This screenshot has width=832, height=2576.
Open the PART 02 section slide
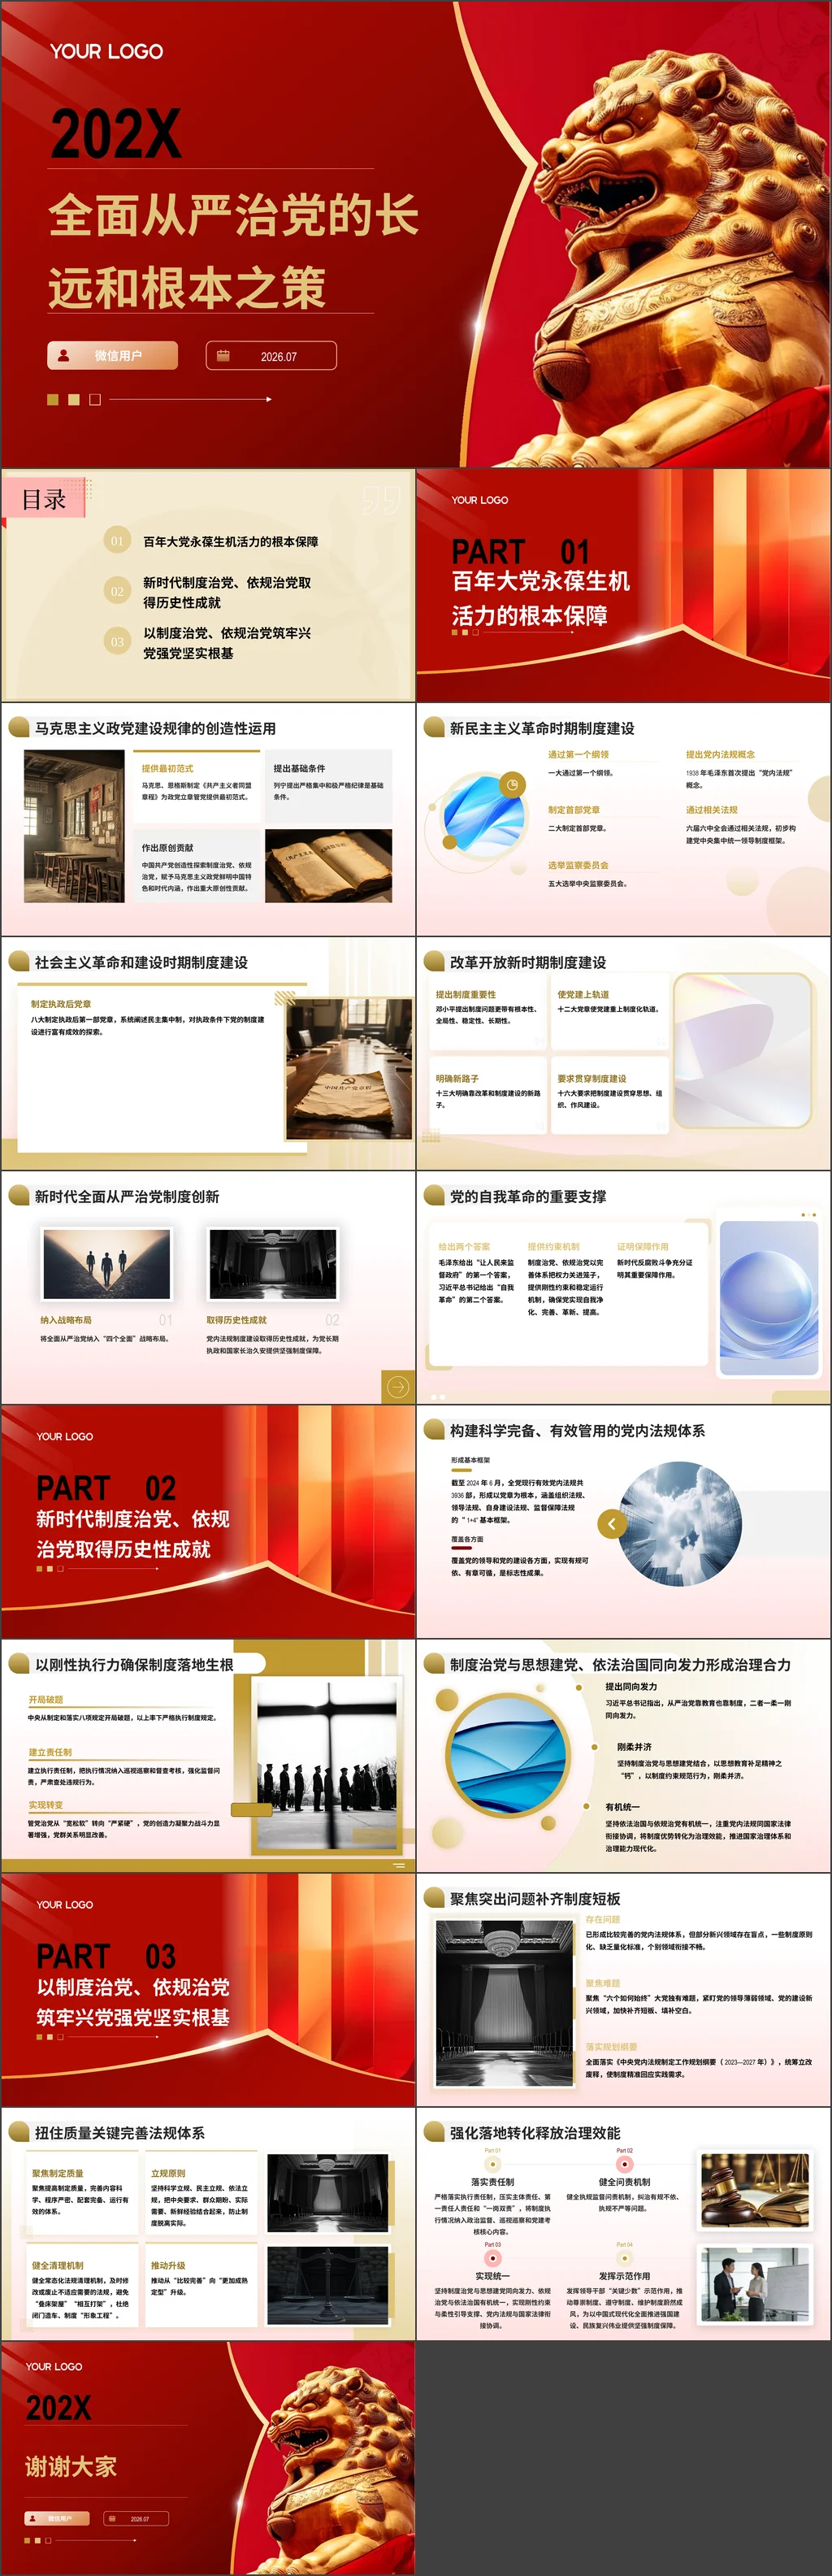click(x=208, y=1522)
